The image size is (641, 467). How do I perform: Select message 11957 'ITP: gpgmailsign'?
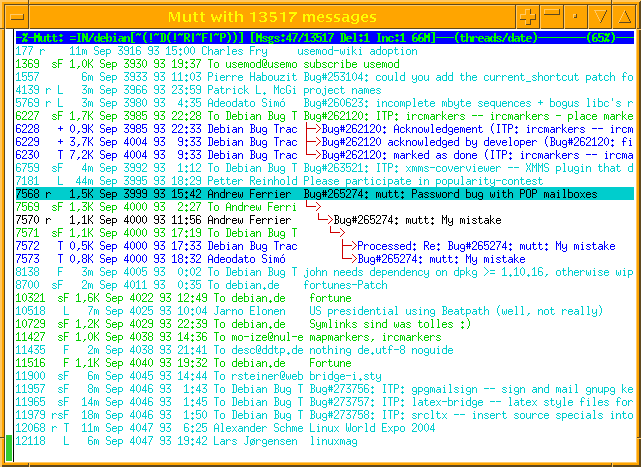click(x=325, y=390)
